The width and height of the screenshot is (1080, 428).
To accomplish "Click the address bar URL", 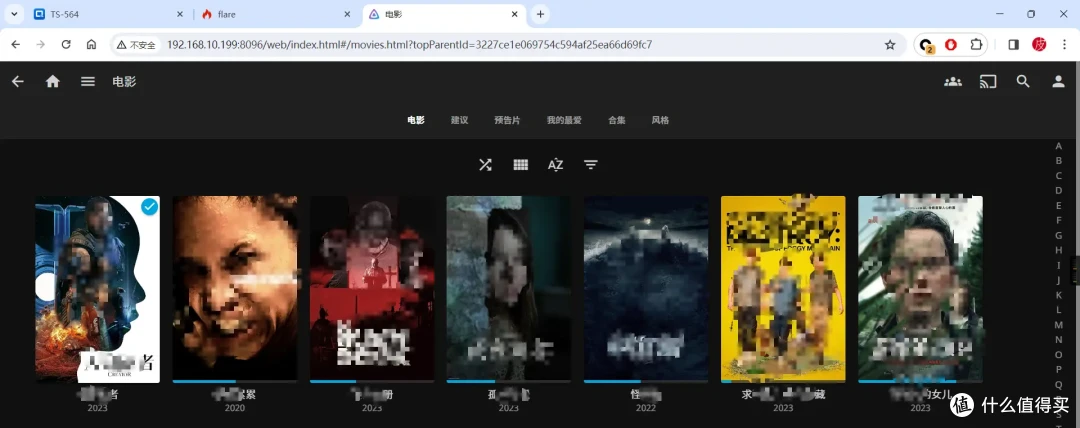I will click(409, 45).
